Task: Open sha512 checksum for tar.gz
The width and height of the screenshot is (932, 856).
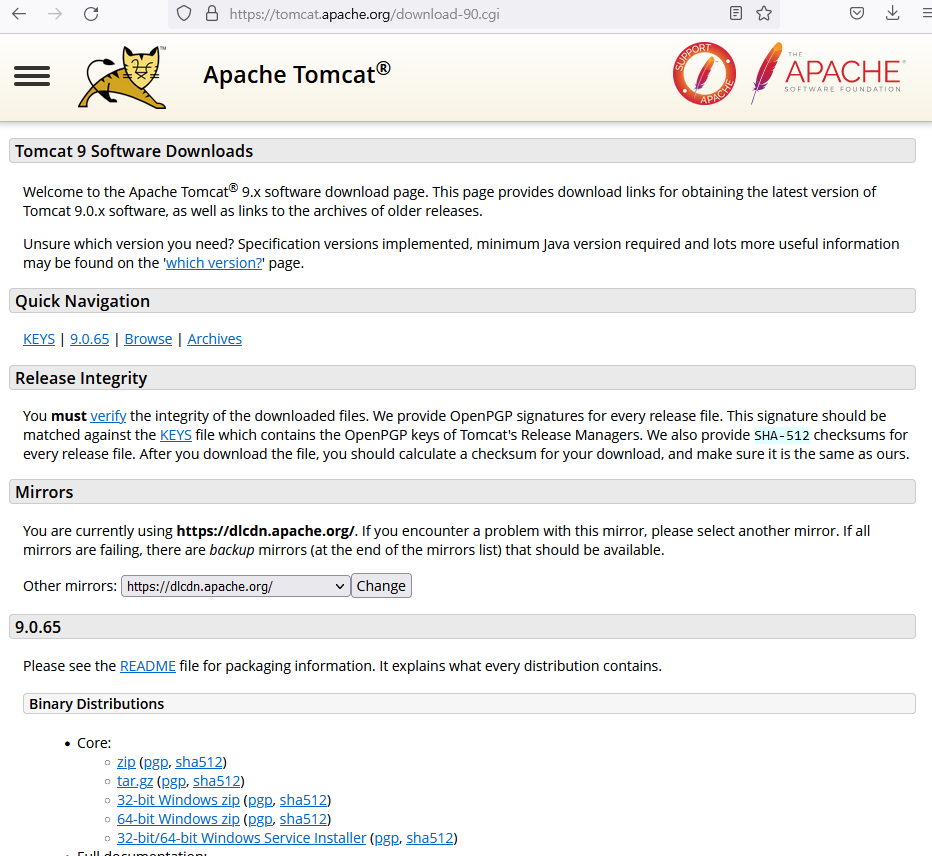Action: tap(217, 781)
